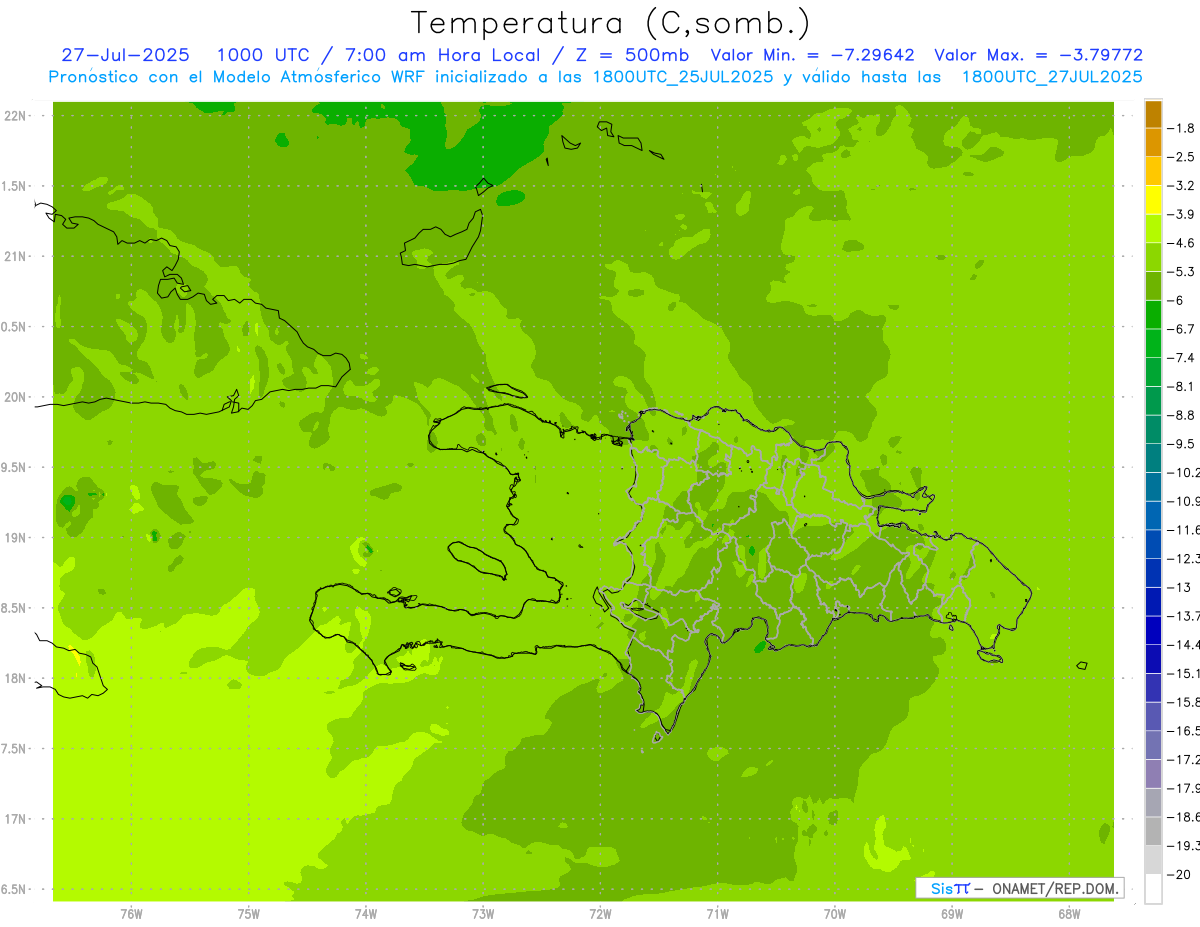1200x927 pixels.
Task: Click the '-20' legend value
Action: [1180, 875]
